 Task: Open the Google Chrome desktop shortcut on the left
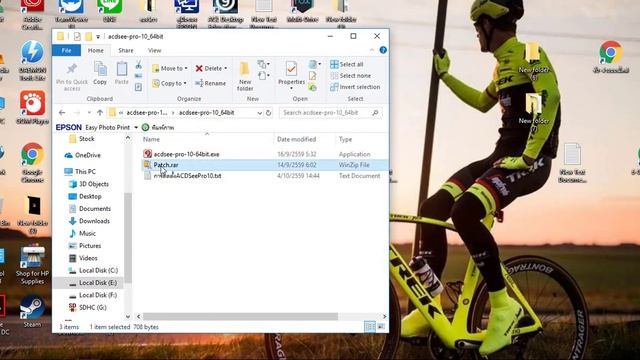pyautogui.click(x=32, y=162)
